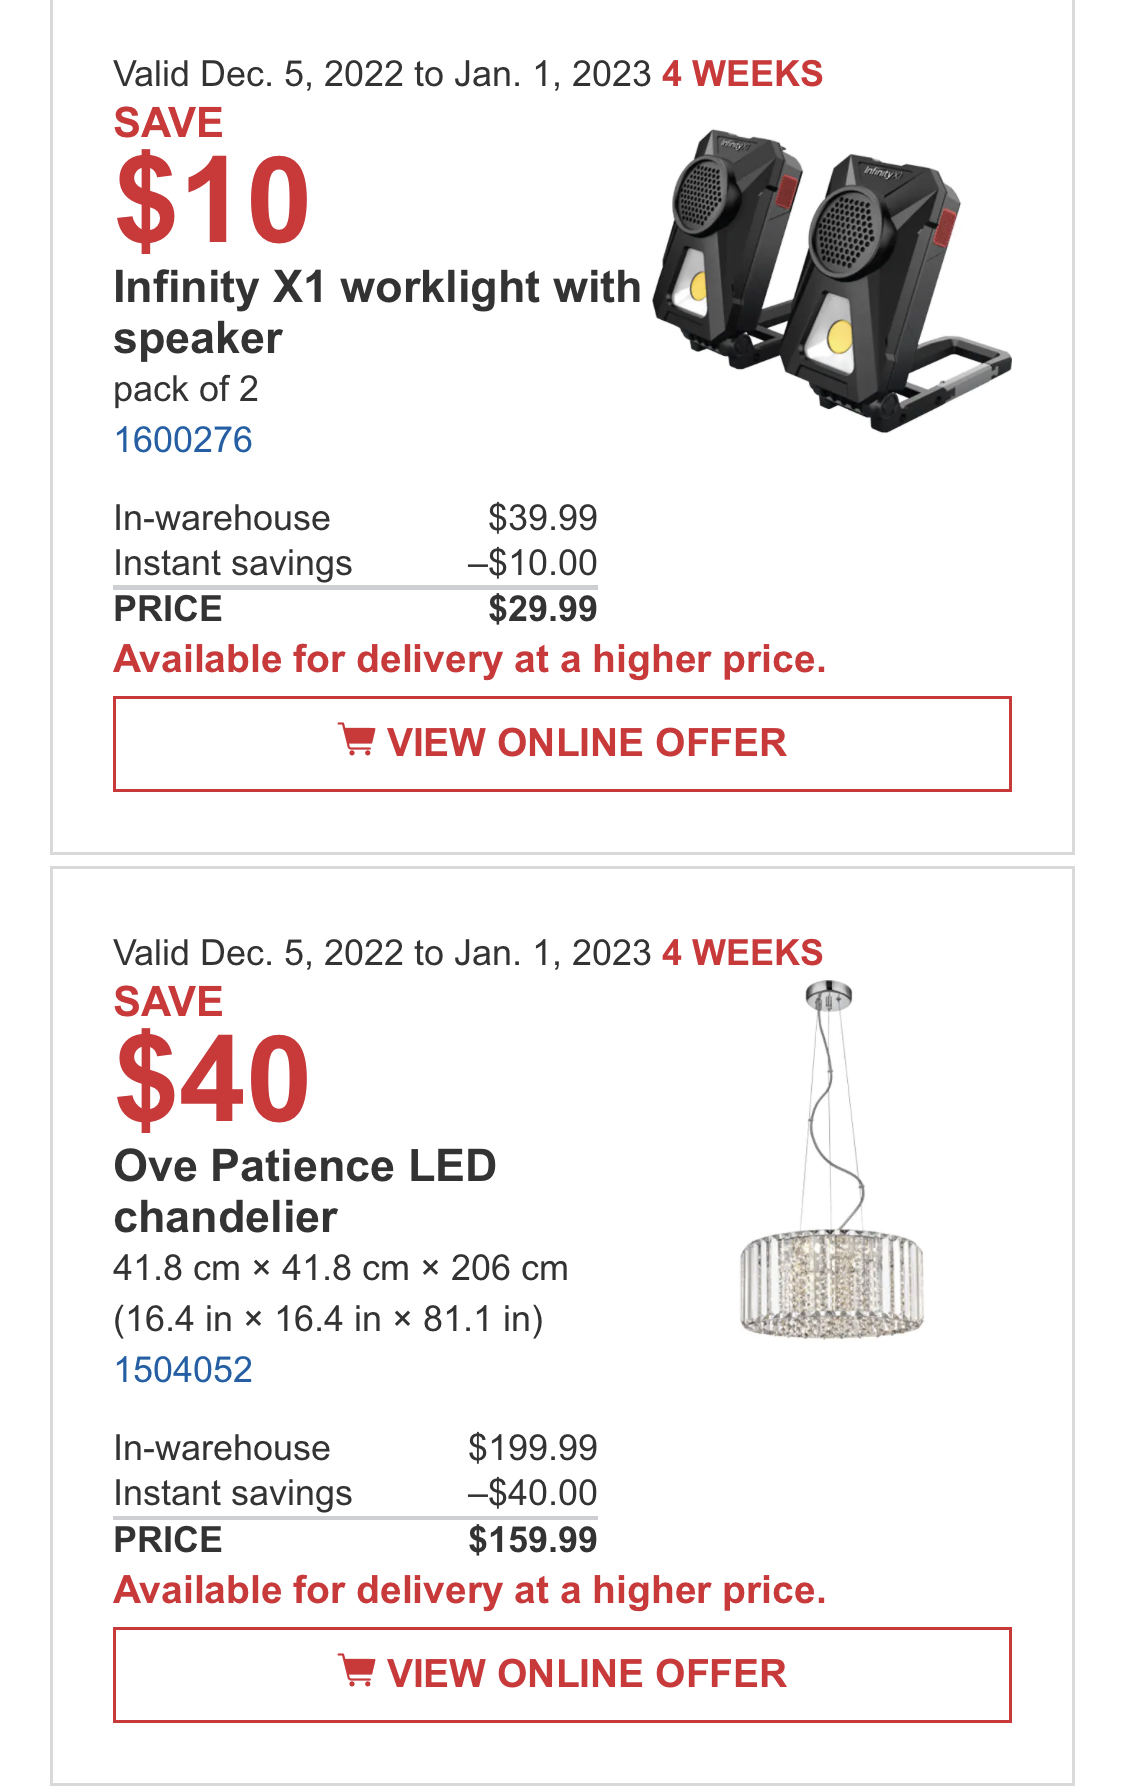
Task: Open item number 1600276 link
Action: click(183, 440)
